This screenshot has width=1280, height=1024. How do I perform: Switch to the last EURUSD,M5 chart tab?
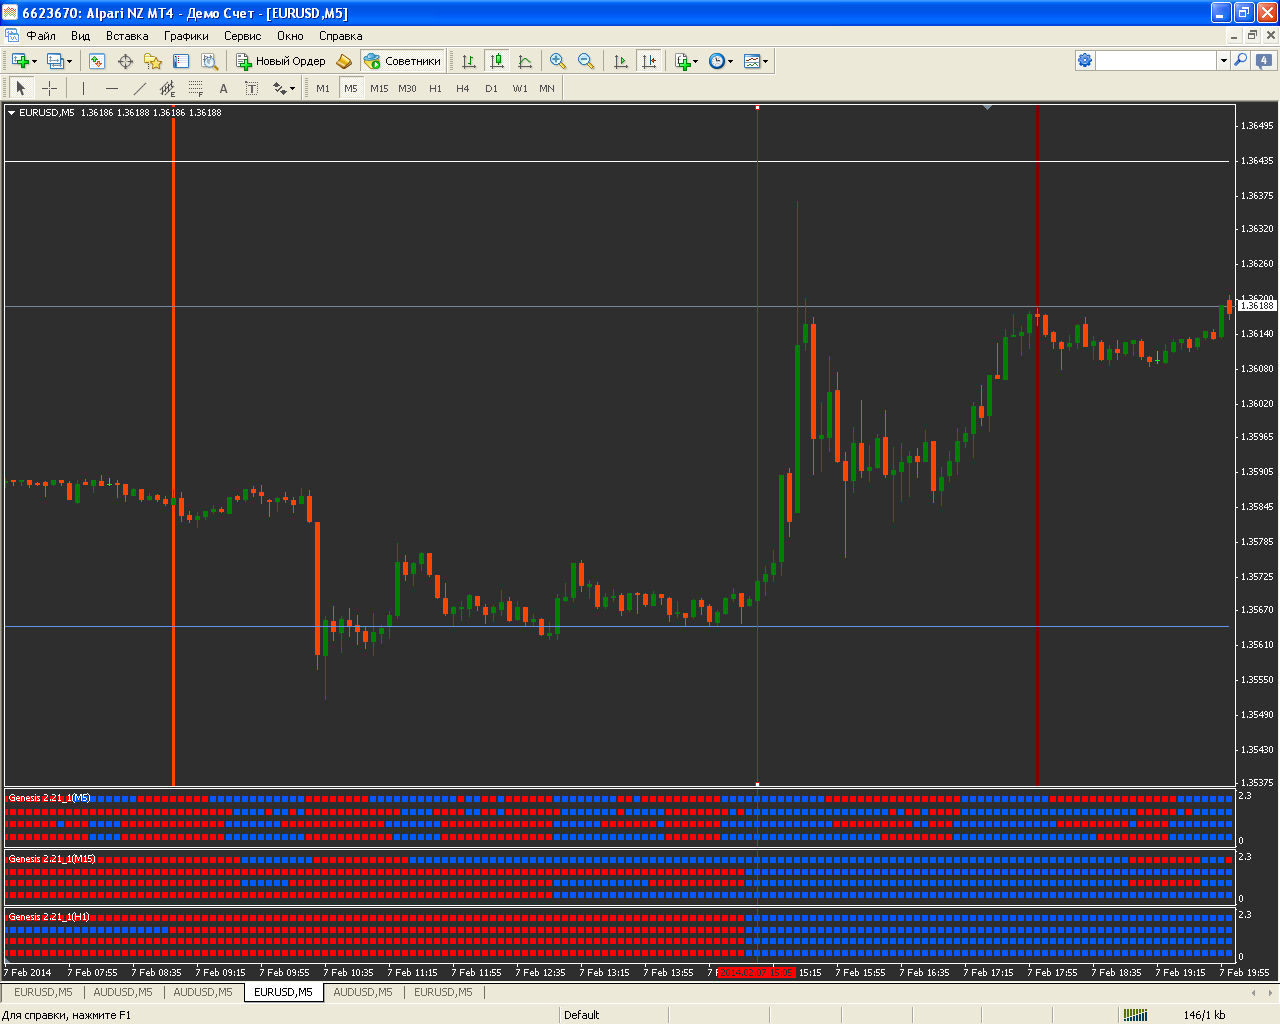[x=443, y=992]
